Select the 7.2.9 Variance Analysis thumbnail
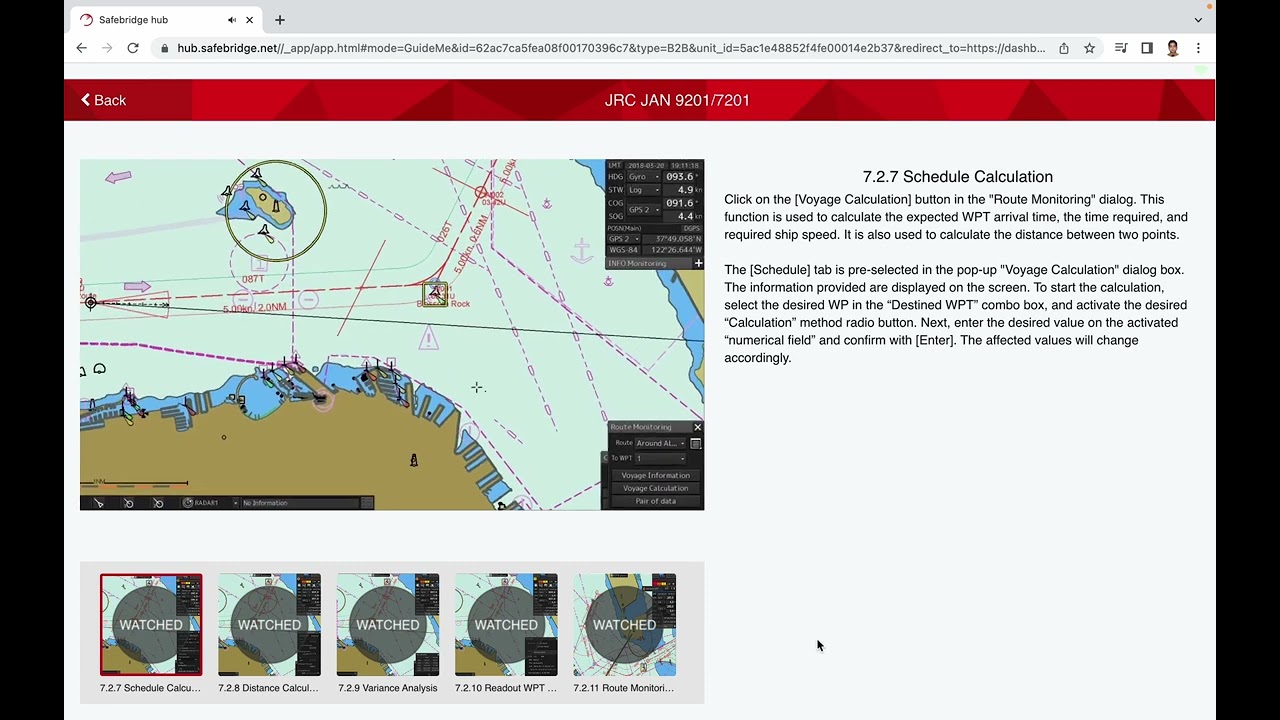1280x720 pixels. [388, 625]
